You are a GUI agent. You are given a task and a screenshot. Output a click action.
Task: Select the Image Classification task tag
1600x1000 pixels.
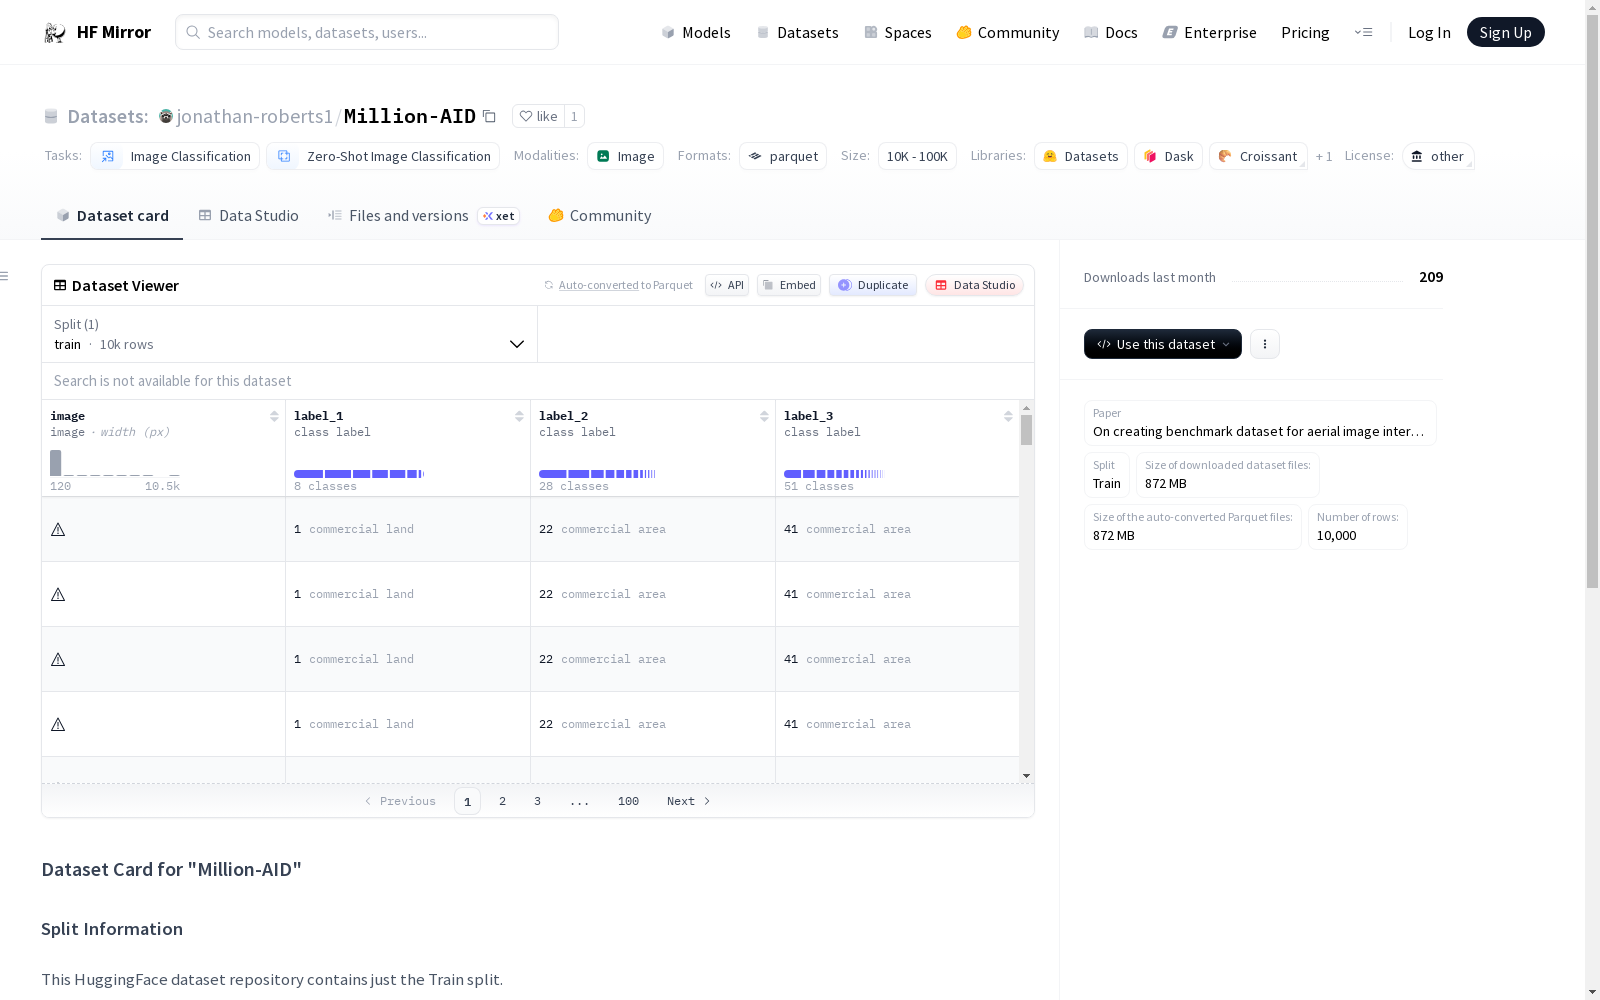(x=175, y=156)
